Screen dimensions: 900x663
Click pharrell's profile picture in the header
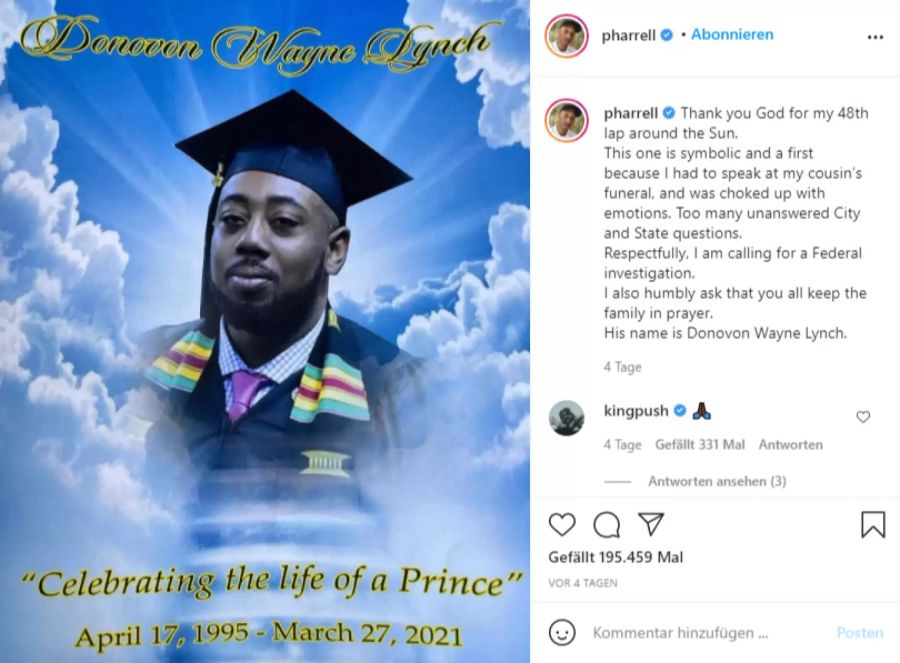(x=566, y=36)
